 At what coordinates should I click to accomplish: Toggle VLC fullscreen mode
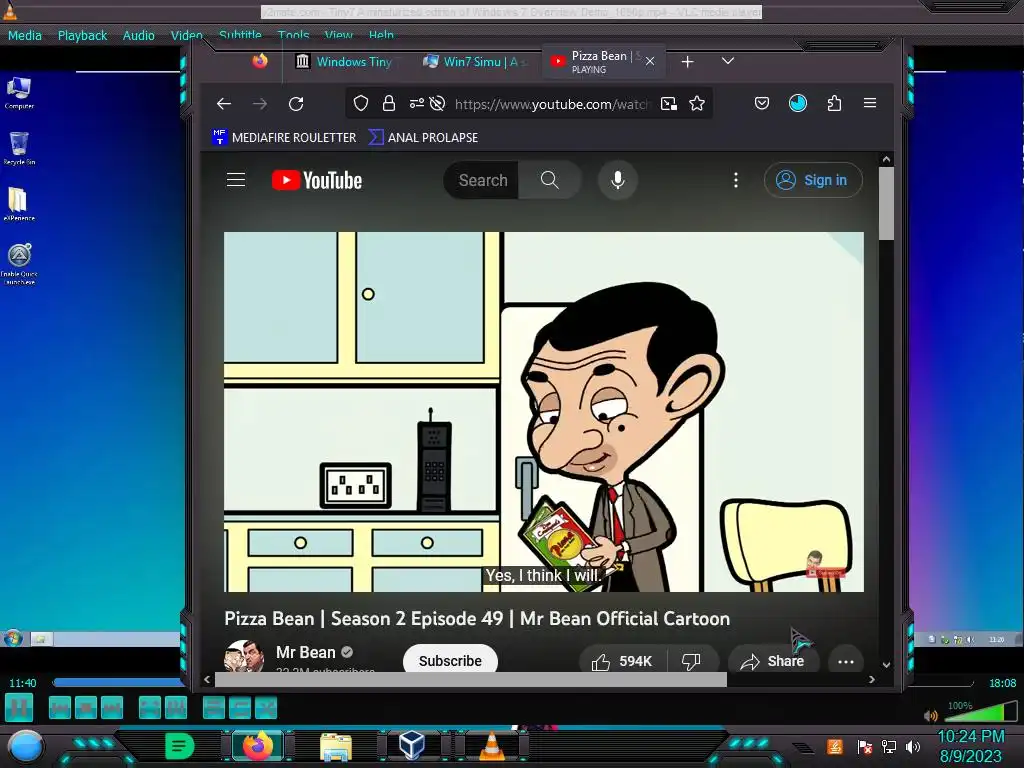(x=150, y=708)
